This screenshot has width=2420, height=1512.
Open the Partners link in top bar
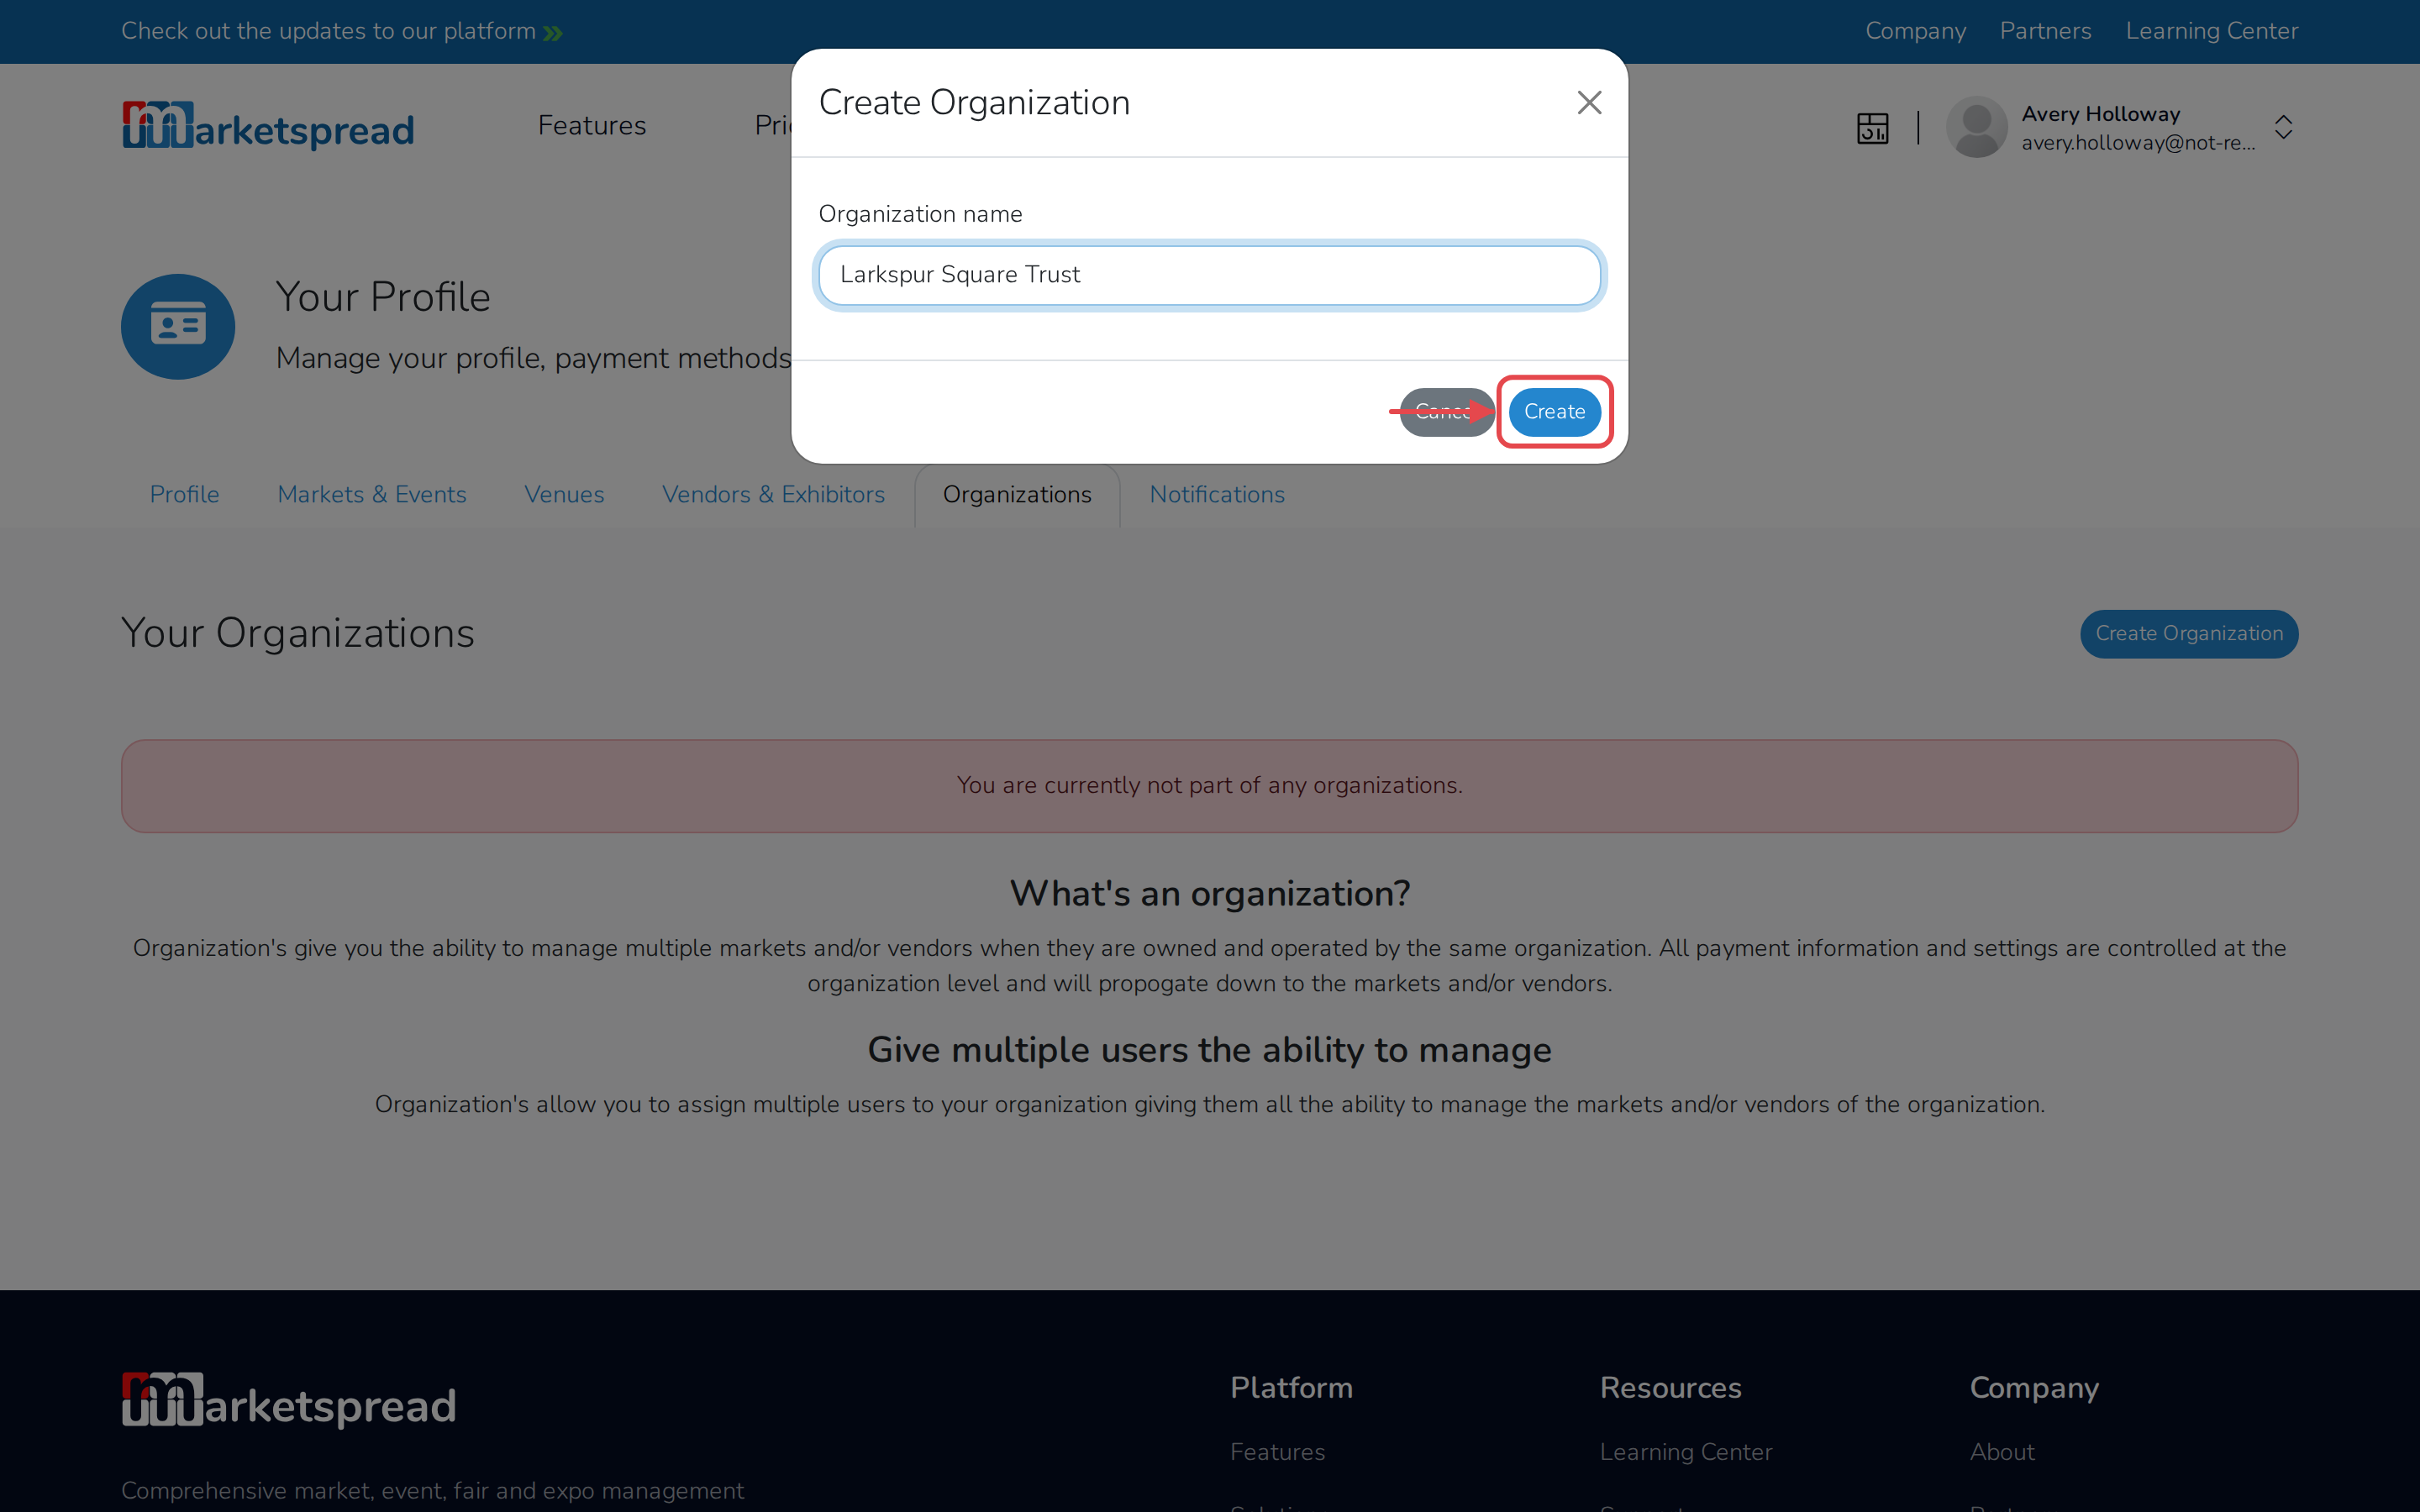2045,31
